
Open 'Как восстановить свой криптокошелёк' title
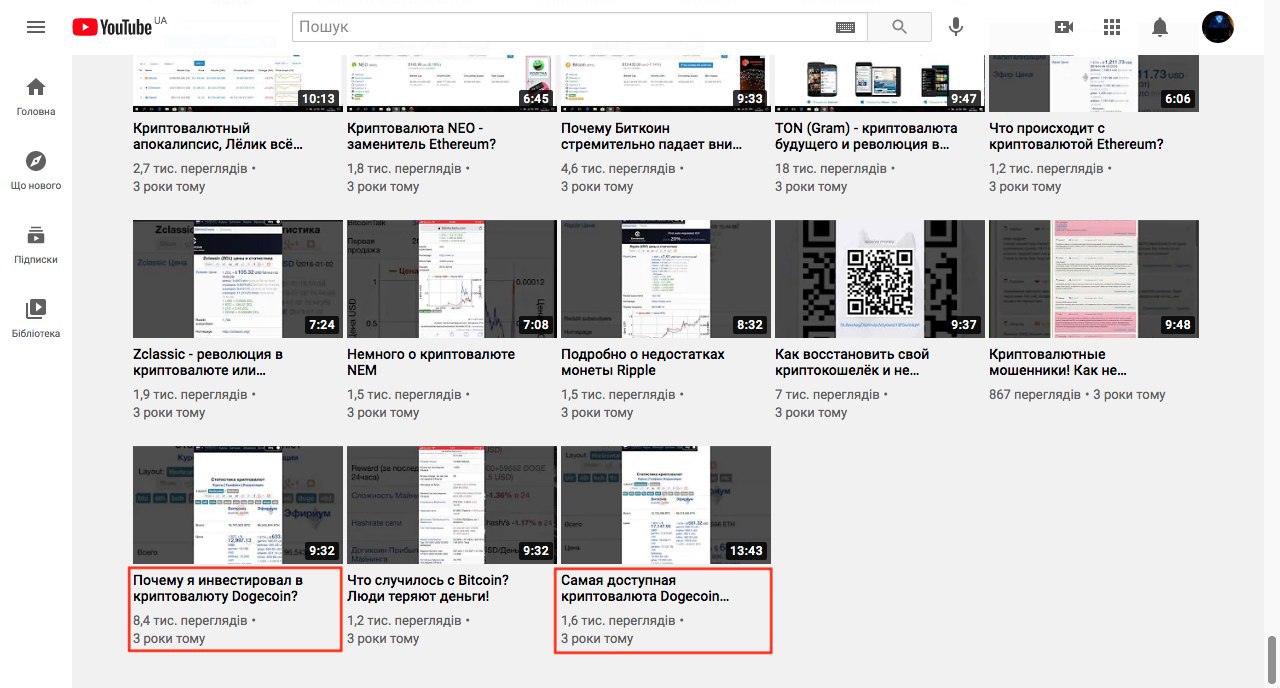click(852, 362)
